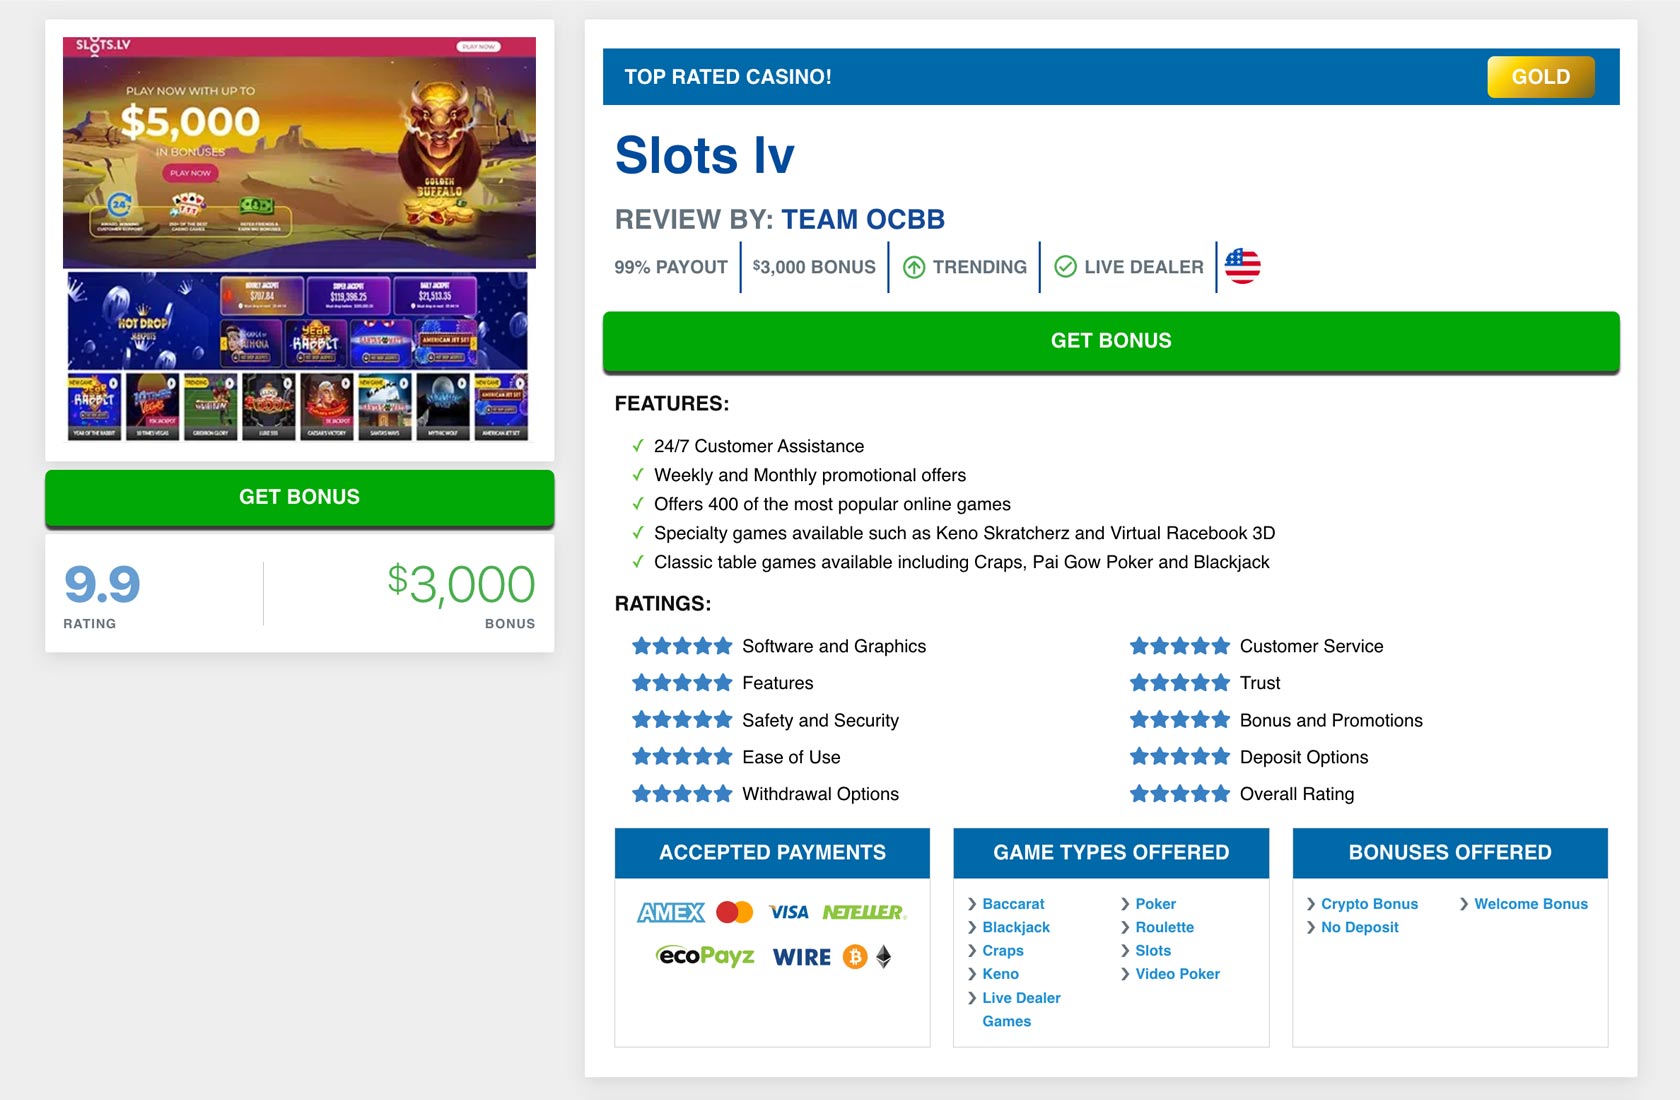
Task: Click the ACCEPTED PAYMENTS header
Action: pos(772,853)
